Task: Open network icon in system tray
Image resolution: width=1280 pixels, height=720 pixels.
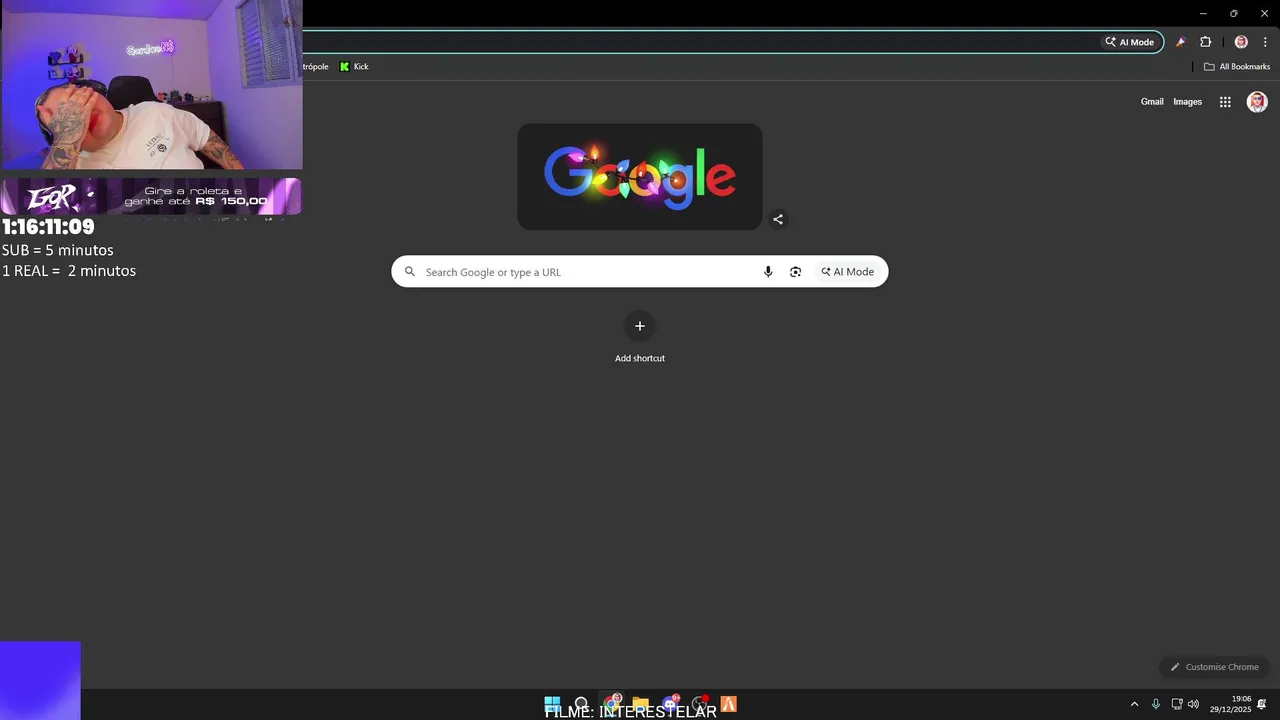Action: point(1177,704)
